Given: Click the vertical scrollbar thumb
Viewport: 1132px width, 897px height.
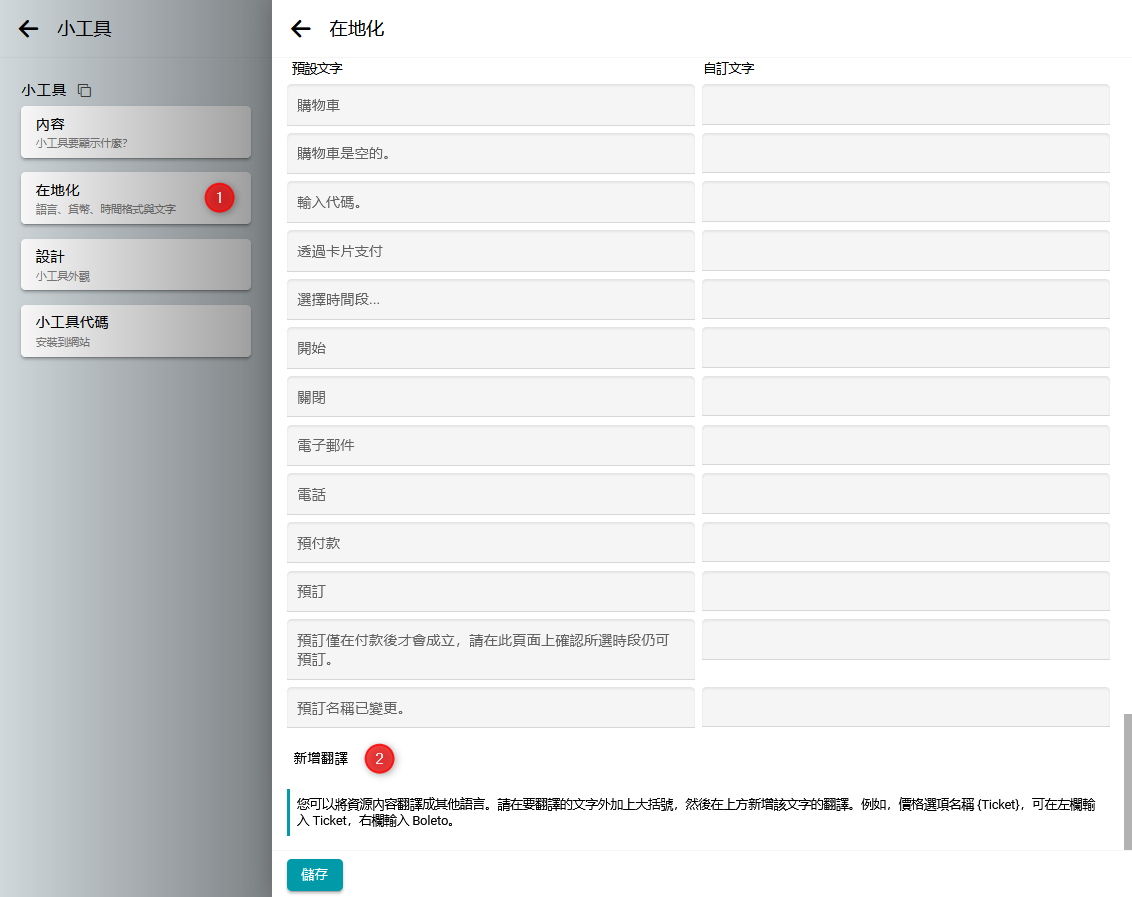Looking at the screenshot, I should tap(1127, 780).
